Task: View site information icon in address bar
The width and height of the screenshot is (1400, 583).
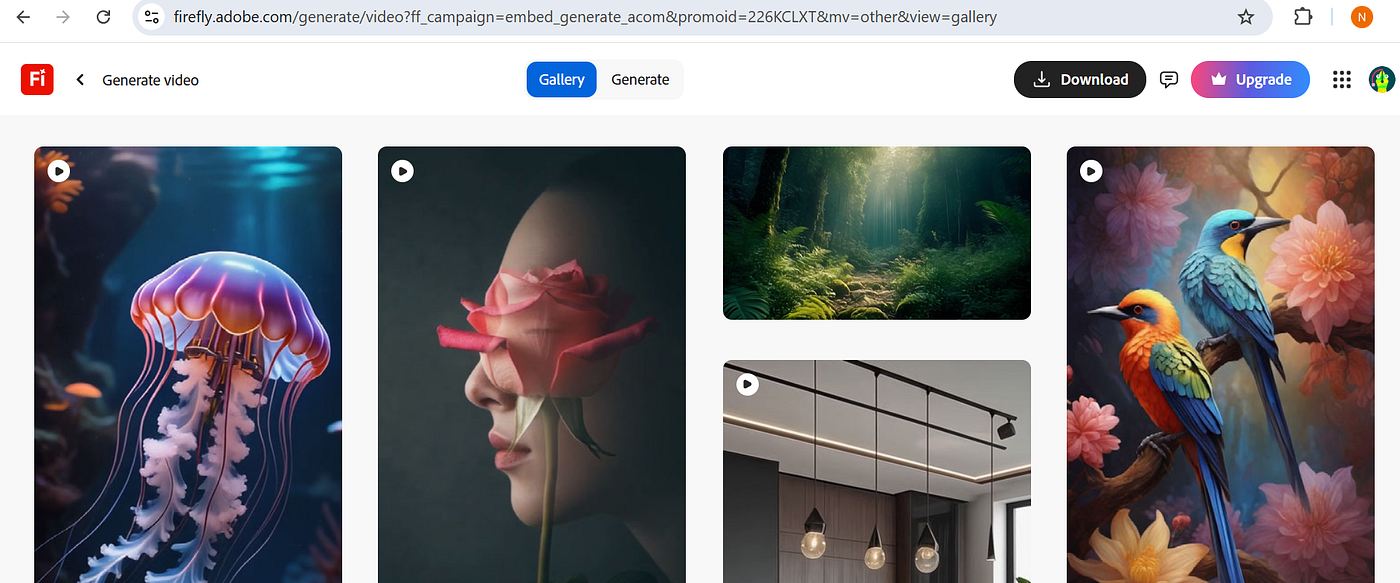Action: (152, 17)
